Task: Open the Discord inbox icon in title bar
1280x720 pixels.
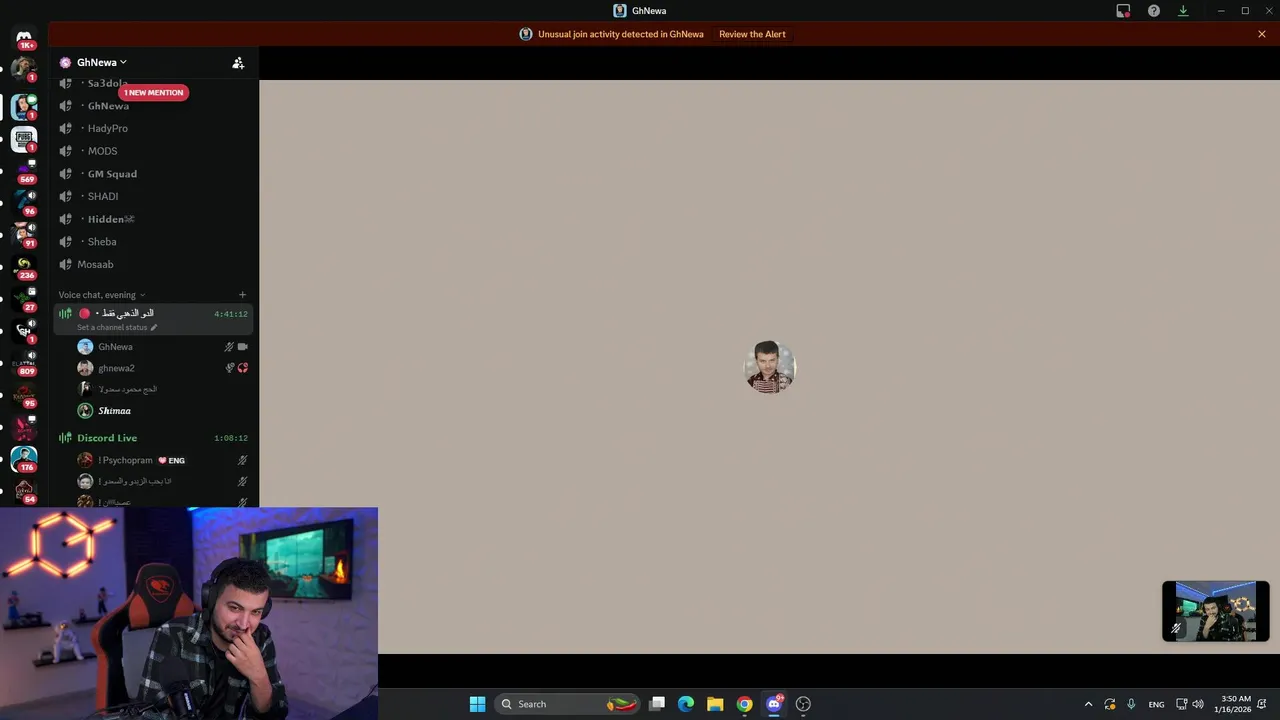Action: [x=1123, y=10]
